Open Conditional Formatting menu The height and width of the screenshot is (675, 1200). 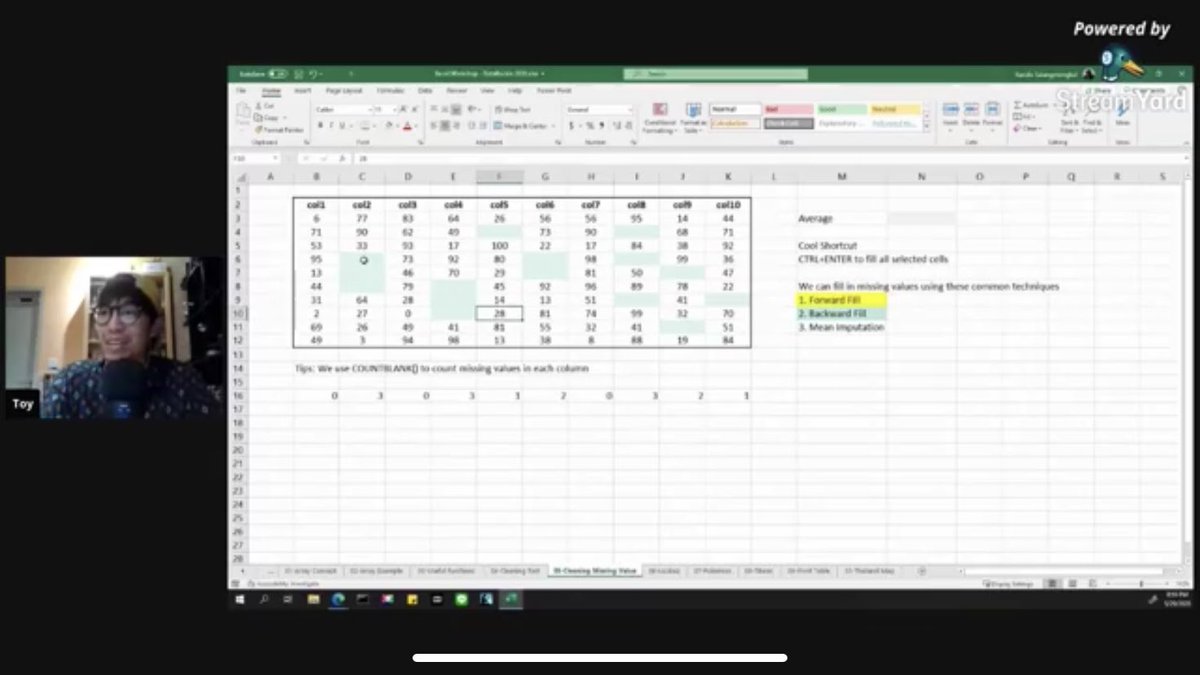click(x=660, y=118)
